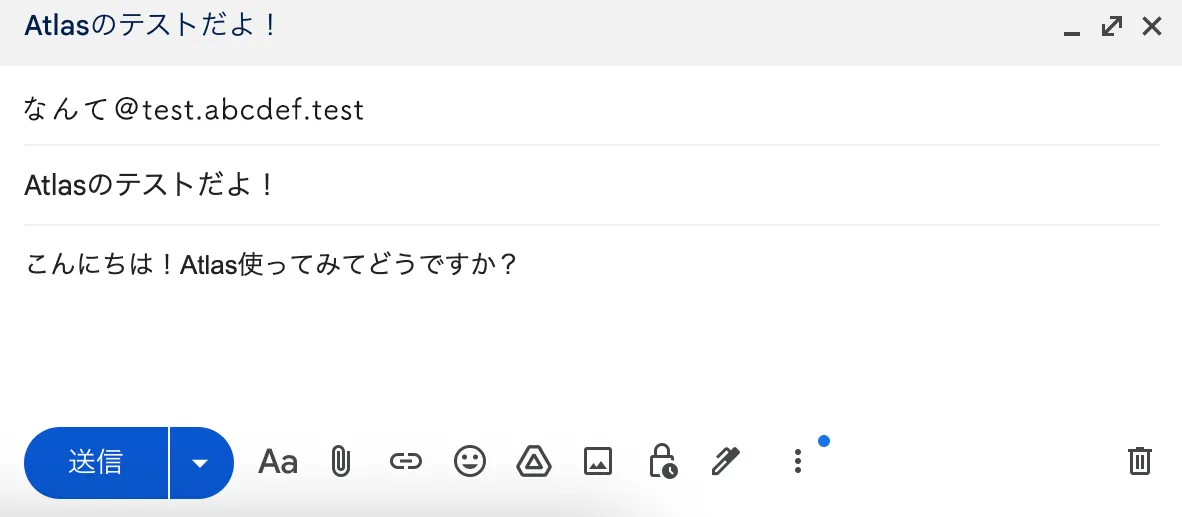Expand the compose window to full screen
Image resolution: width=1182 pixels, height=517 pixels.
(x=1111, y=27)
